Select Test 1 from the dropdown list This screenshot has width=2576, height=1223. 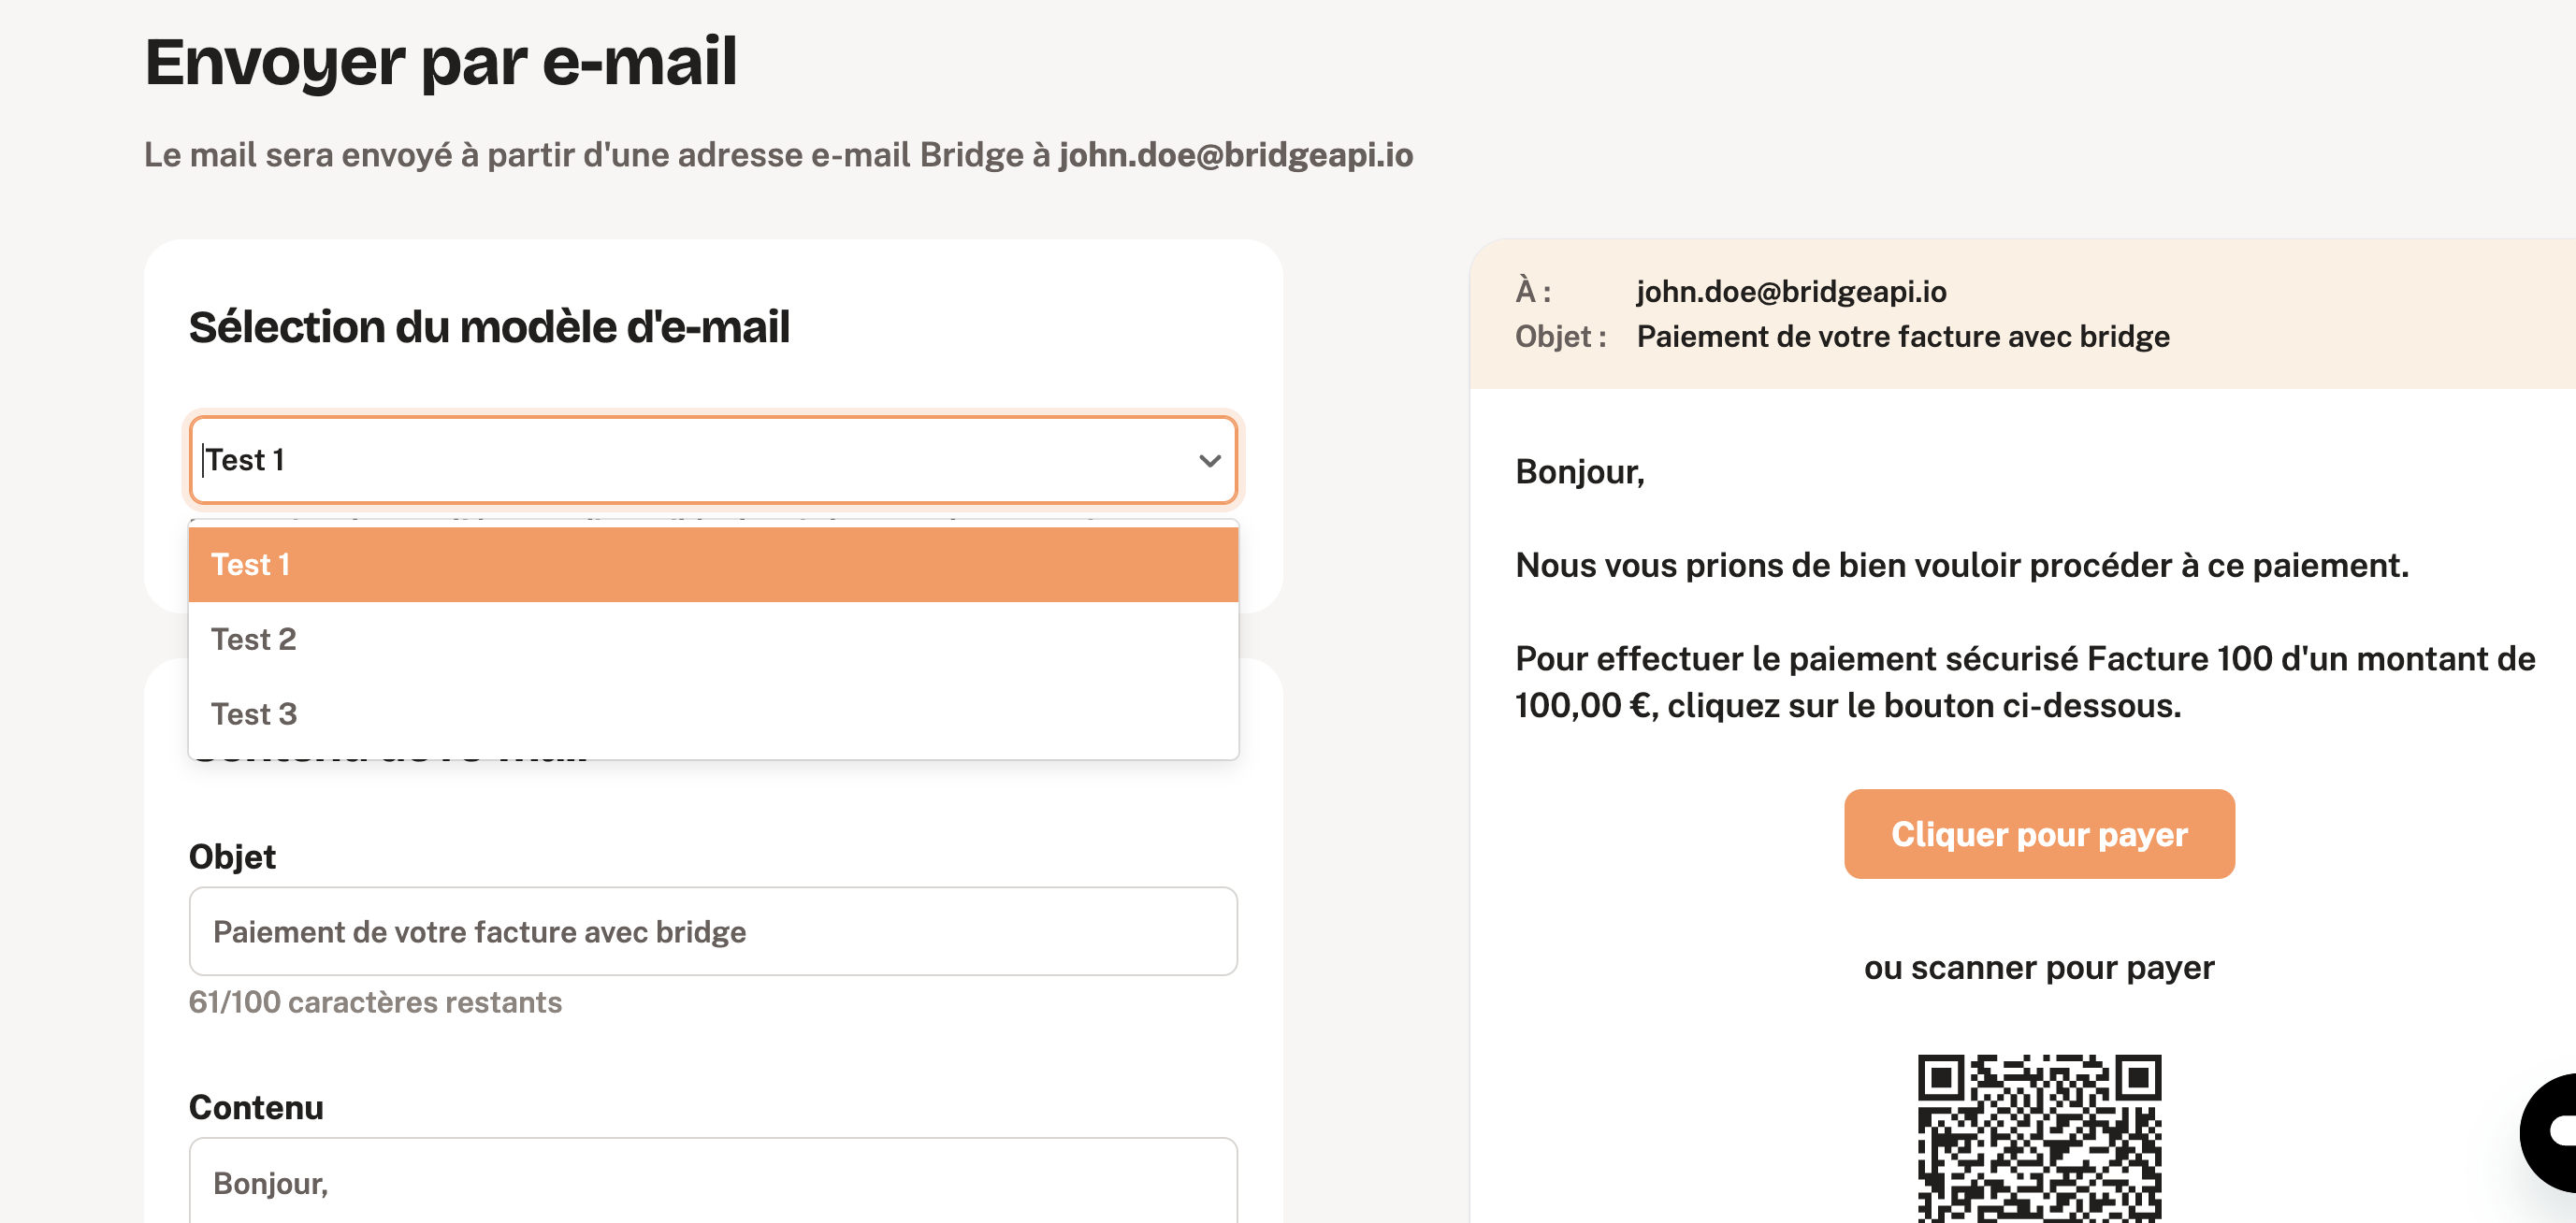pyautogui.click(x=713, y=565)
